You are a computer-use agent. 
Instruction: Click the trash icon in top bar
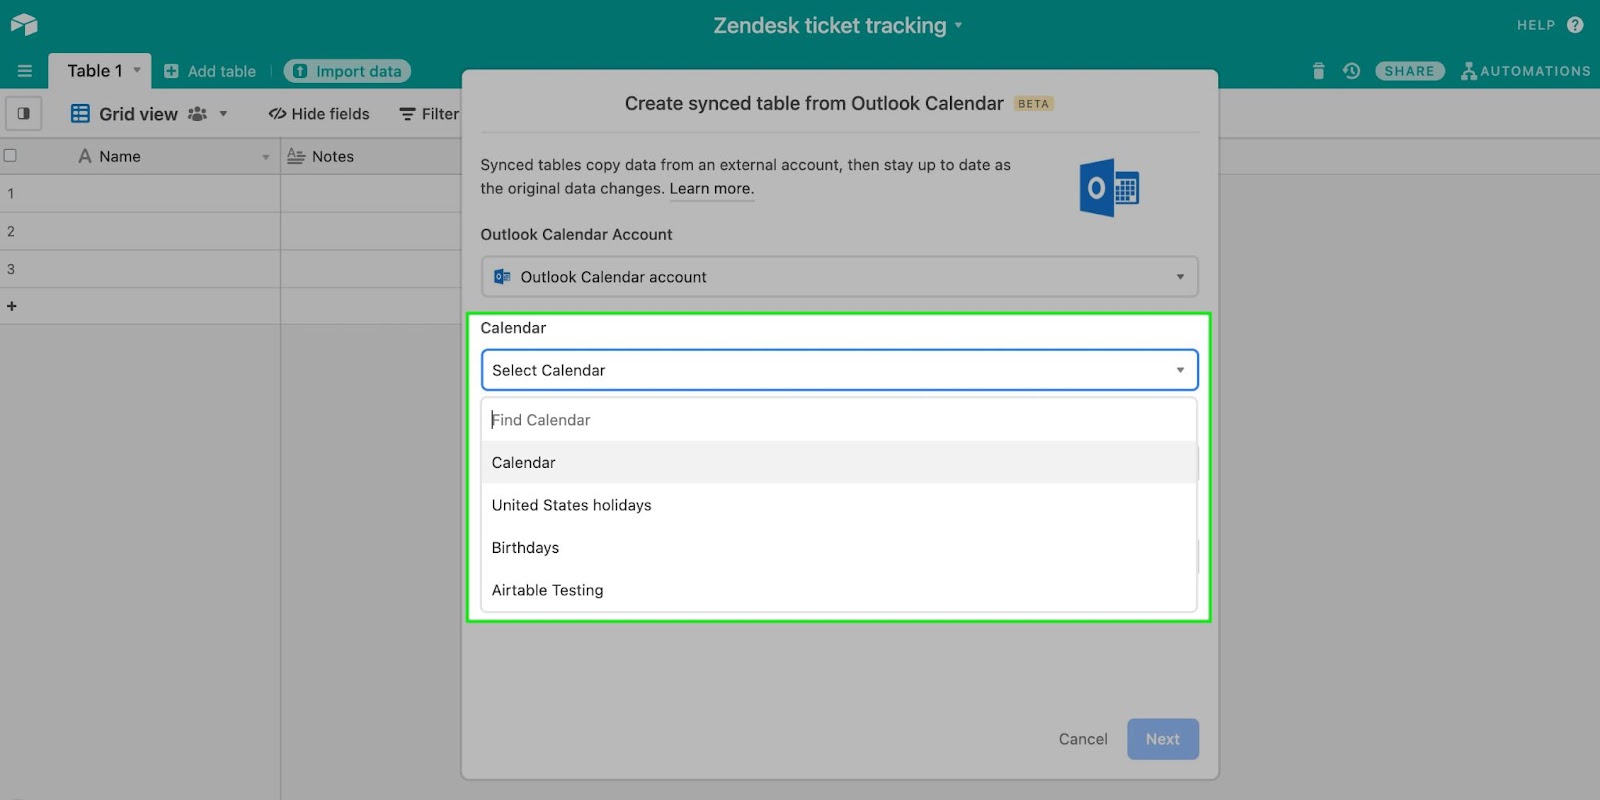[1318, 71]
